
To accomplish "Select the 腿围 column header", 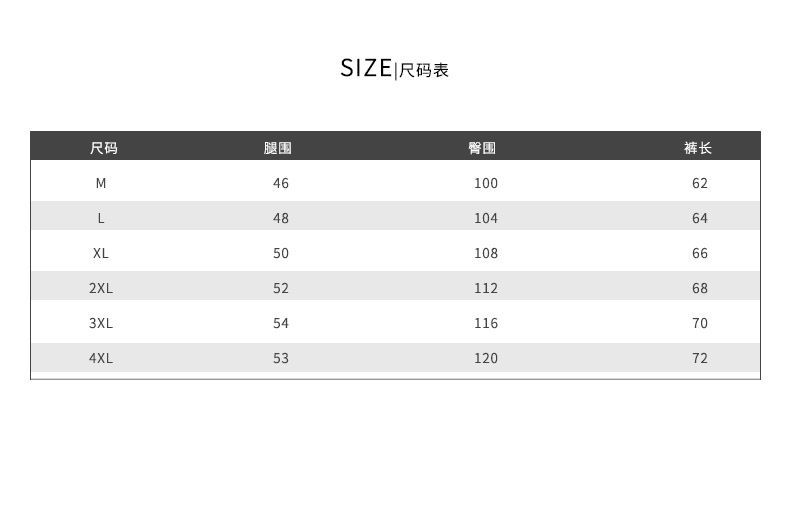I will coord(278,148).
